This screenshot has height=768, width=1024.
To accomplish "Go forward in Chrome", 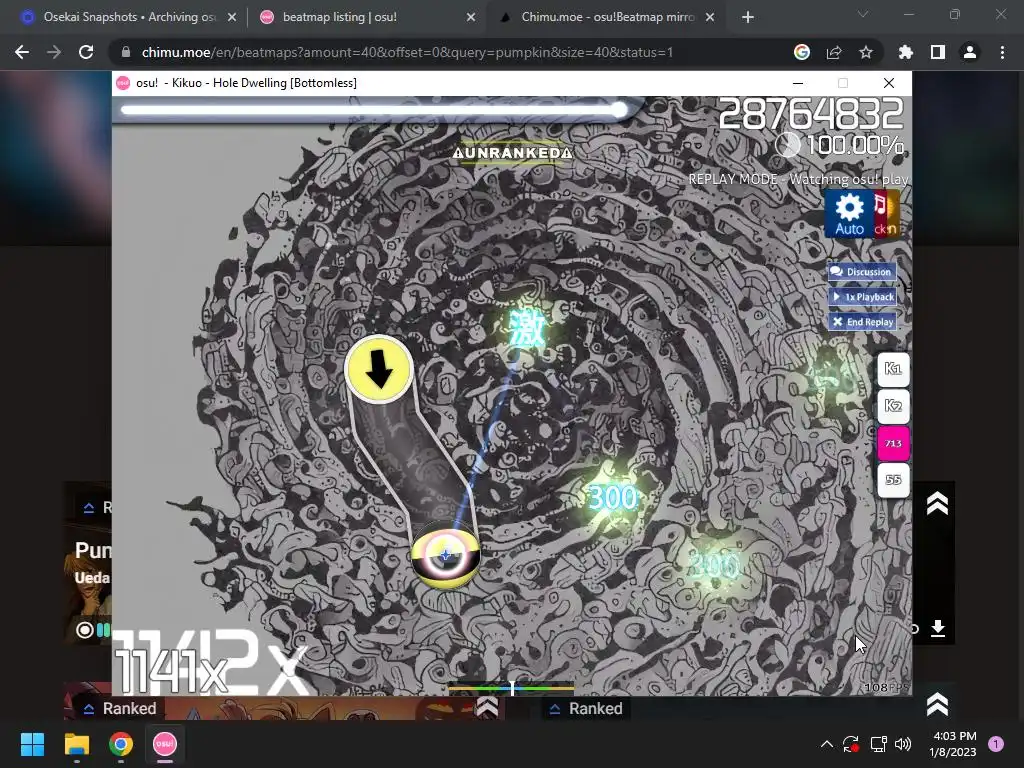I will [54, 52].
